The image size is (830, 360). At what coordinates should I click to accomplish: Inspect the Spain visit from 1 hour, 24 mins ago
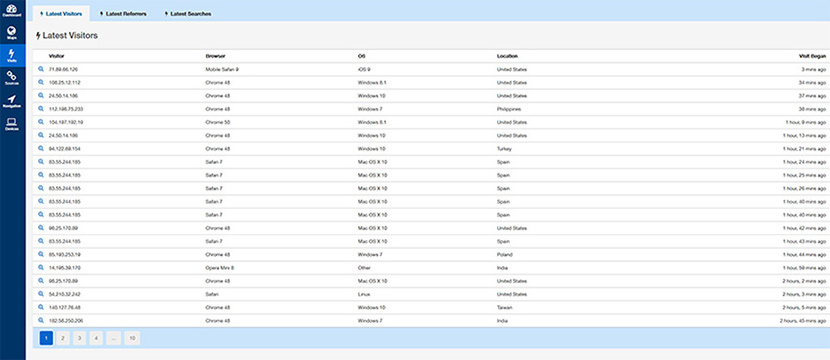[x=41, y=162]
